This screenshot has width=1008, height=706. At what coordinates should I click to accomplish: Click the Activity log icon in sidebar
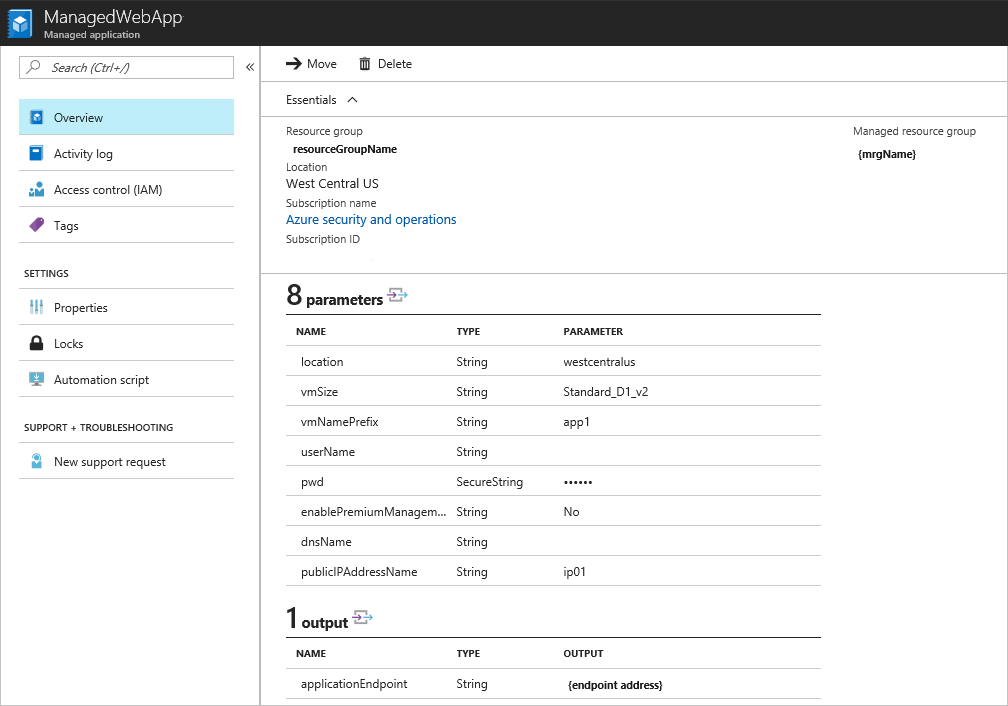37,154
